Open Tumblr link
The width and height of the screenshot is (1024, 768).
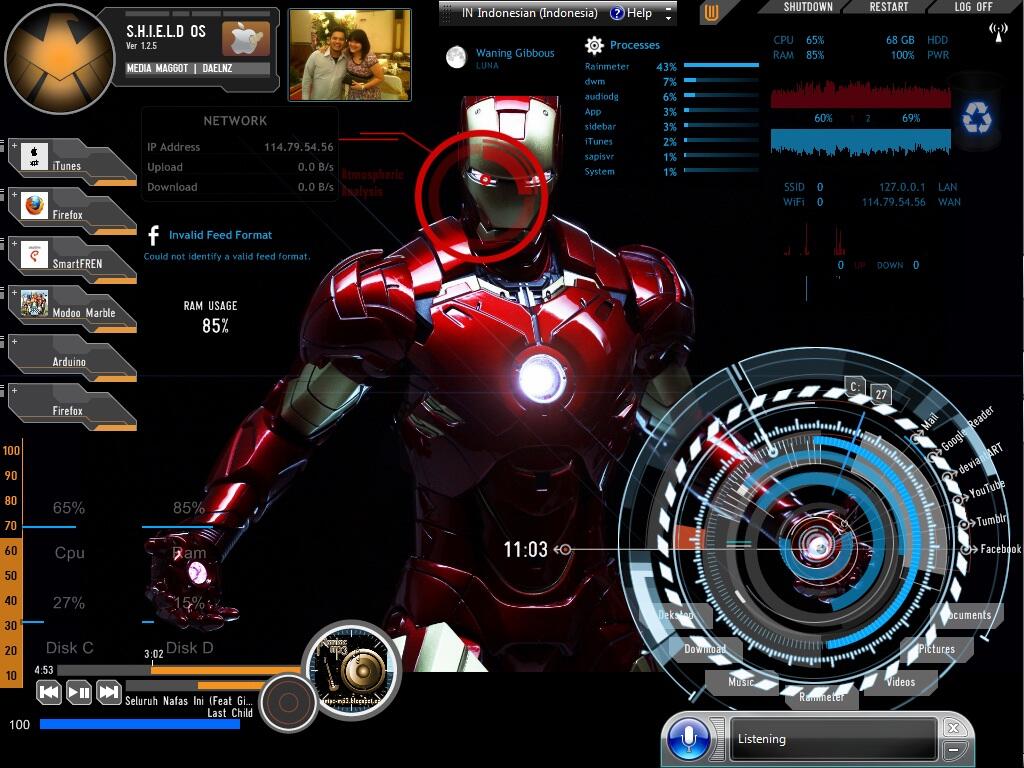coord(991,520)
